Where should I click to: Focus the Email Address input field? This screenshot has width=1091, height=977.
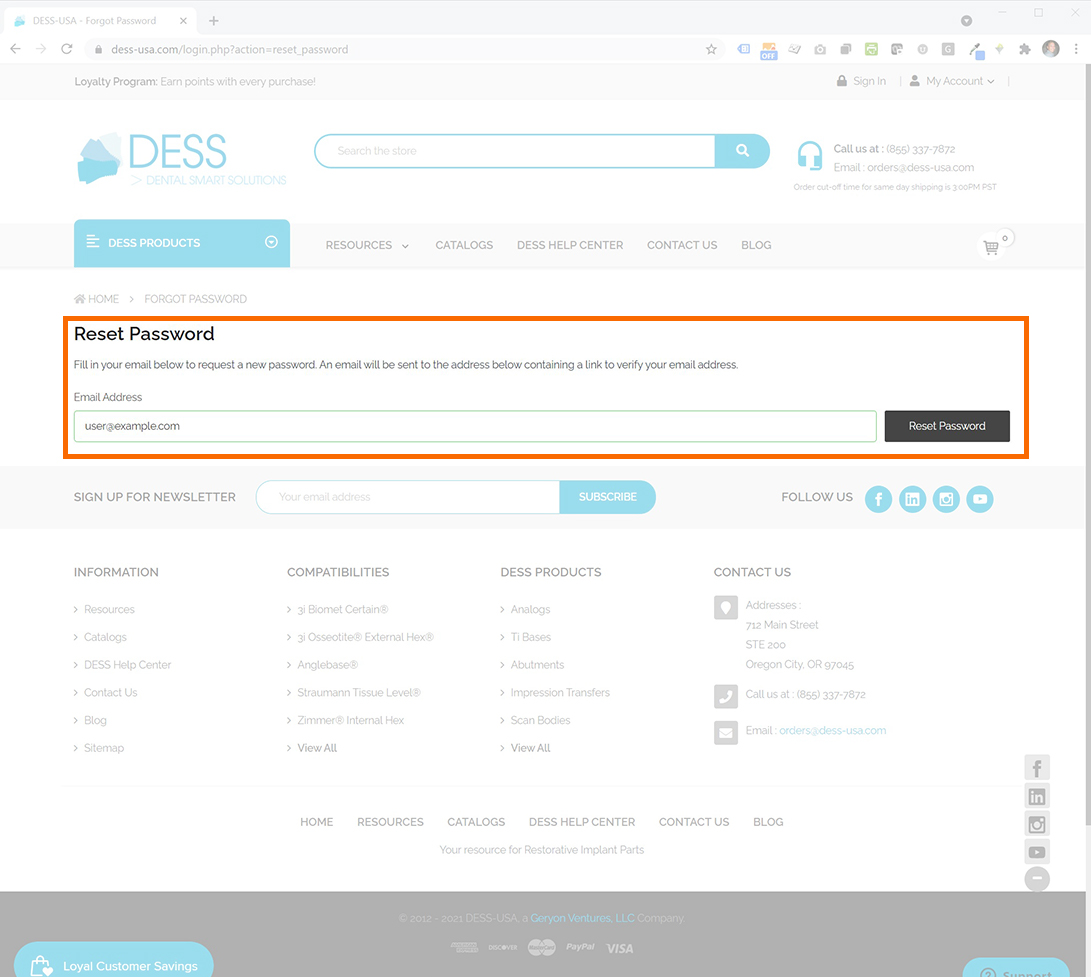click(475, 426)
